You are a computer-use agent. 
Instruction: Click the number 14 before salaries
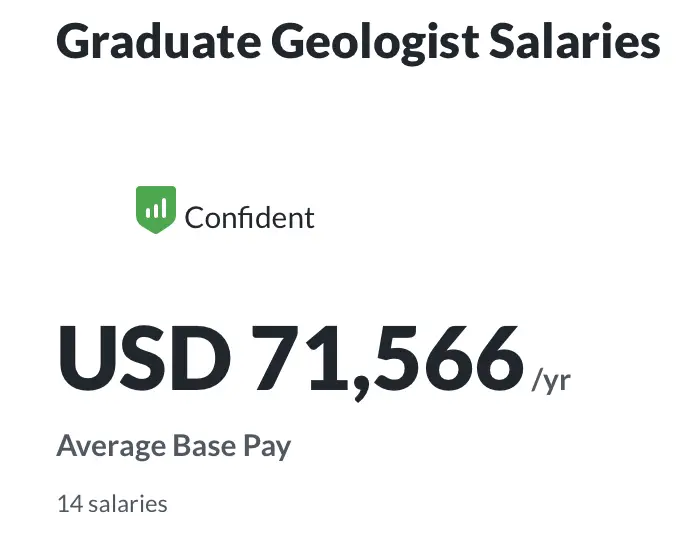70,504
